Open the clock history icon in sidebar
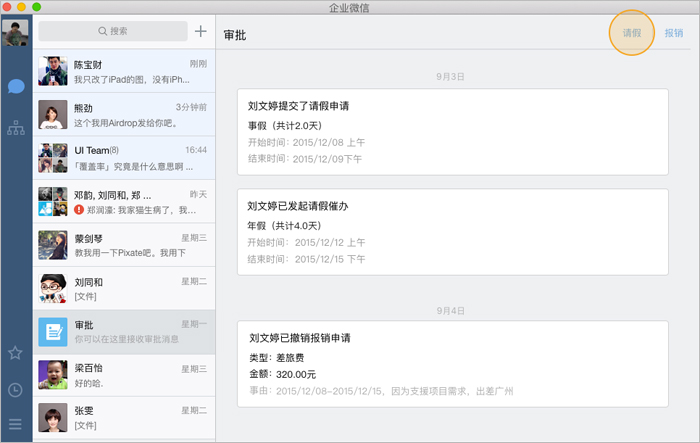This screenshot has height=443, width=700. 16,389
